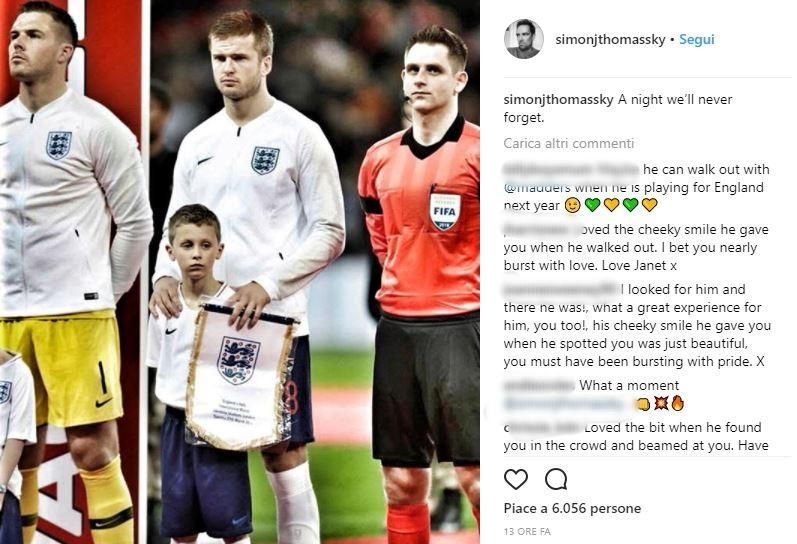Open the 13 ORE FA timestamp
Image resolution: width=797 pixels, height=544 pixels.
(527, 532)
